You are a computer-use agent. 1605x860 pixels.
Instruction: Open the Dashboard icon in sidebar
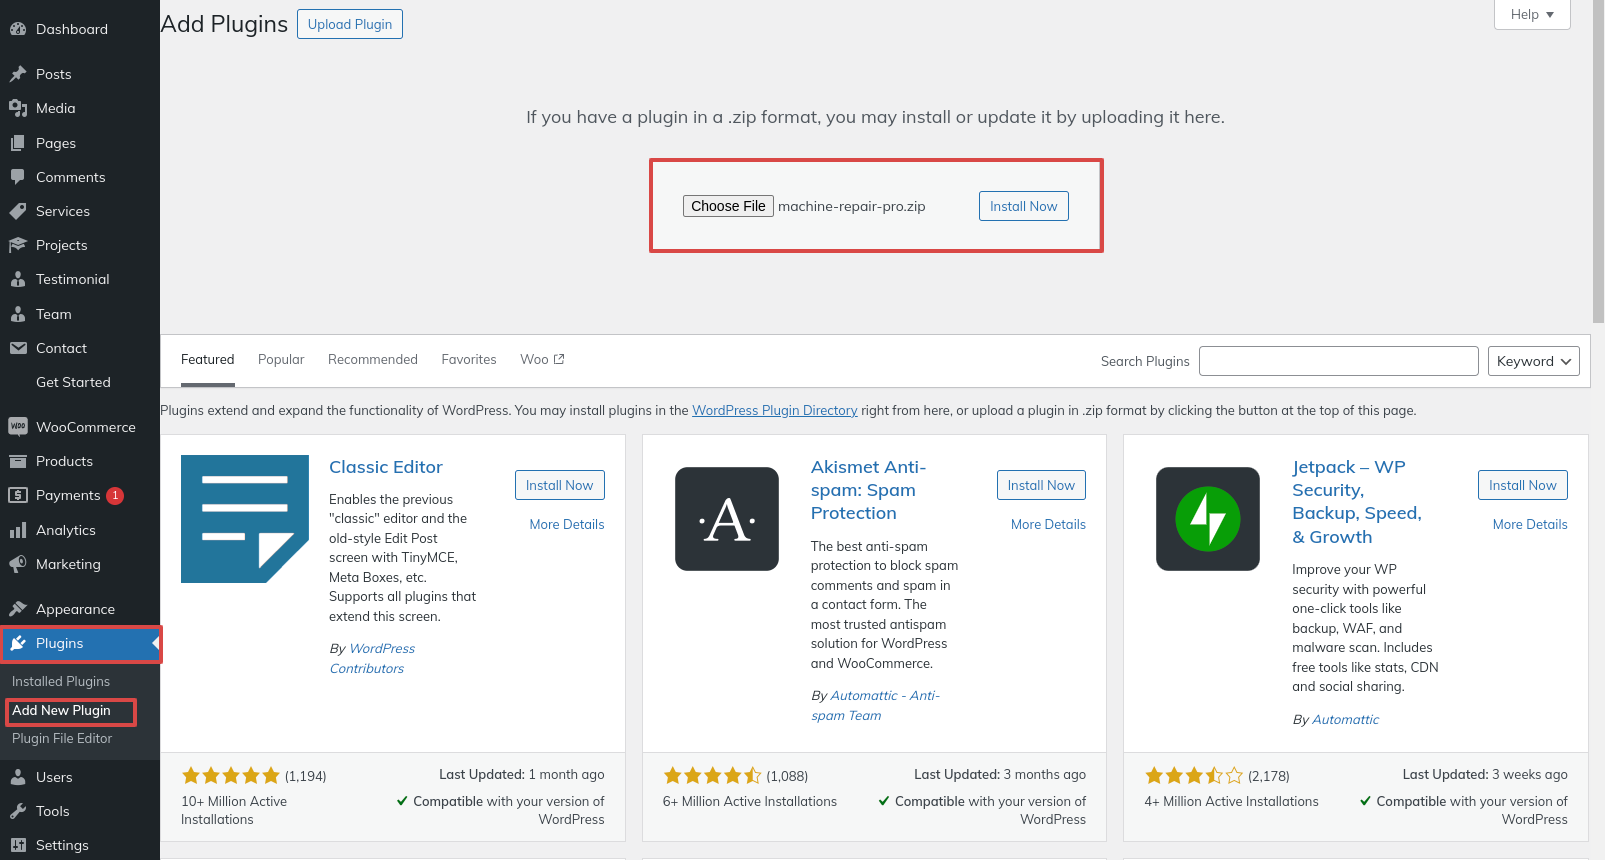tap(18, 29)
